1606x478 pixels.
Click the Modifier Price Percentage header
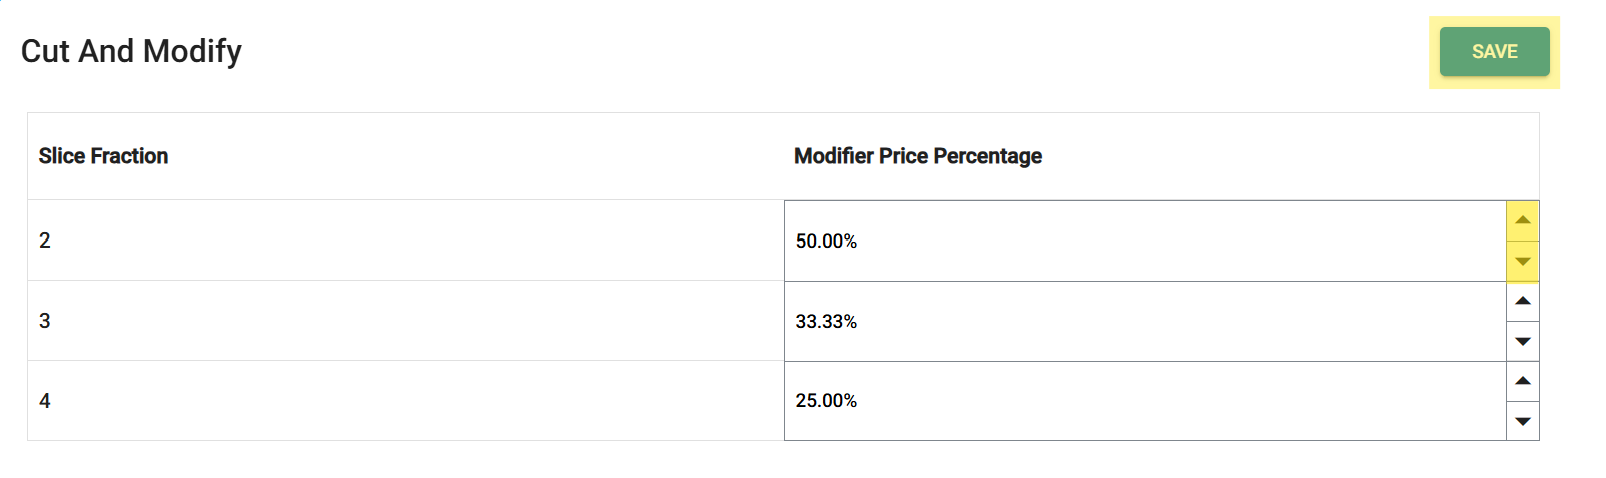coord(917,156)
